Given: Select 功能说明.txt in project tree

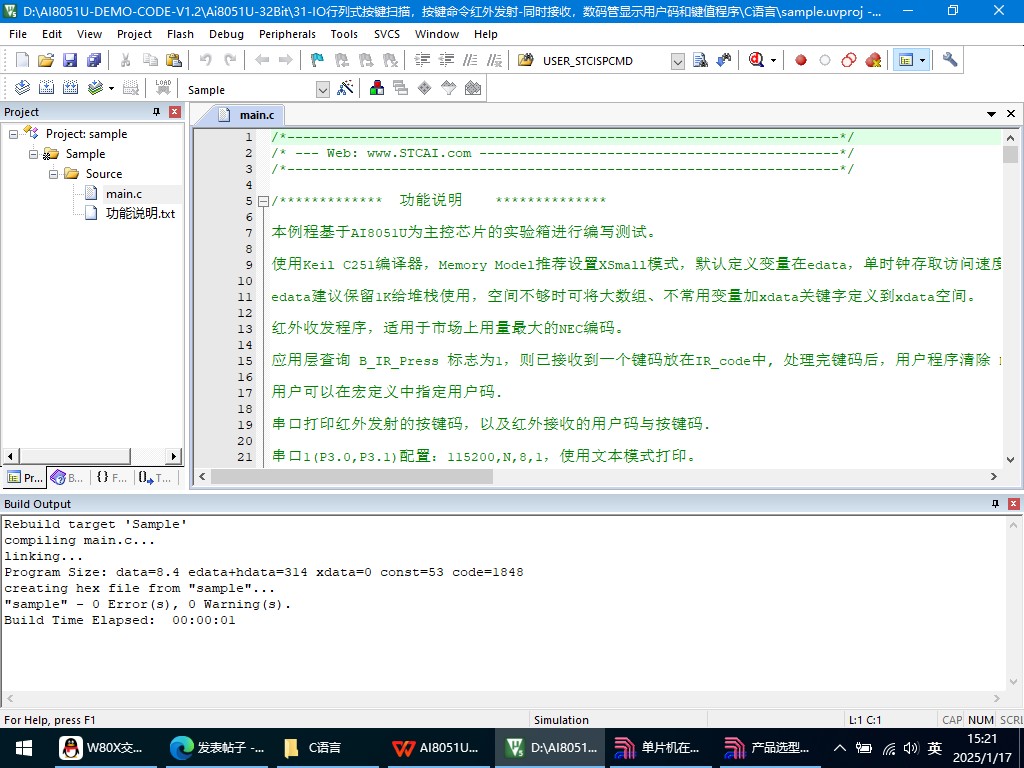Looking at the screenshot, I should click(x=140, y=213).
